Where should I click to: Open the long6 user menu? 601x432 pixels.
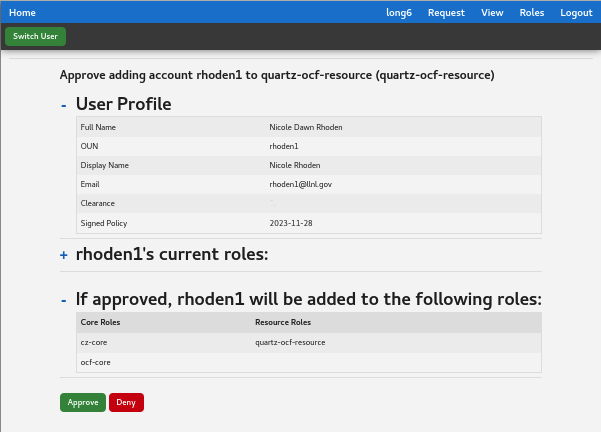click(x=399, y=13)
